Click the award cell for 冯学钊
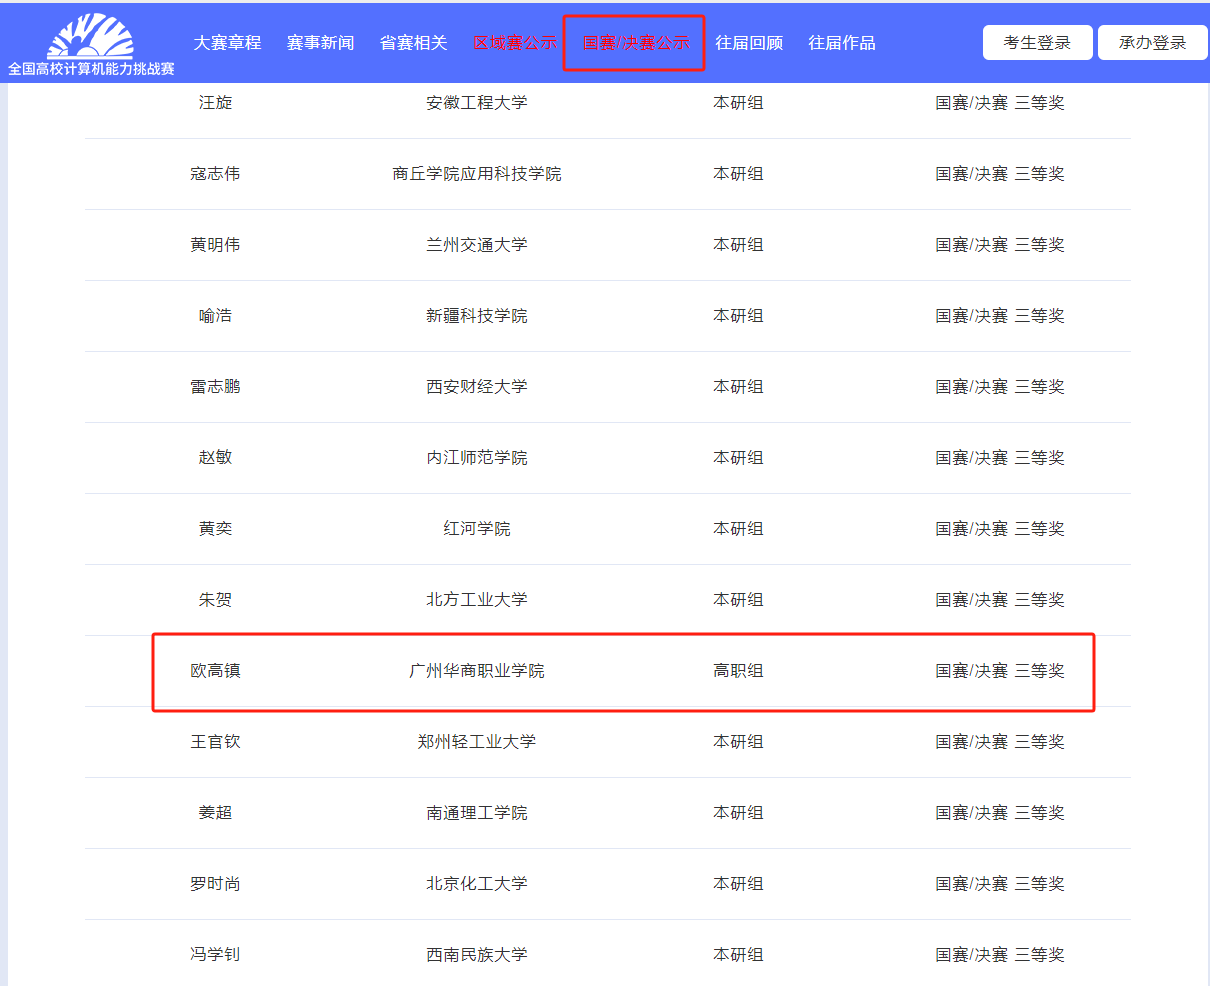Image resolution: width=1210 pixels, height=986 pixels. pos(999,955)
